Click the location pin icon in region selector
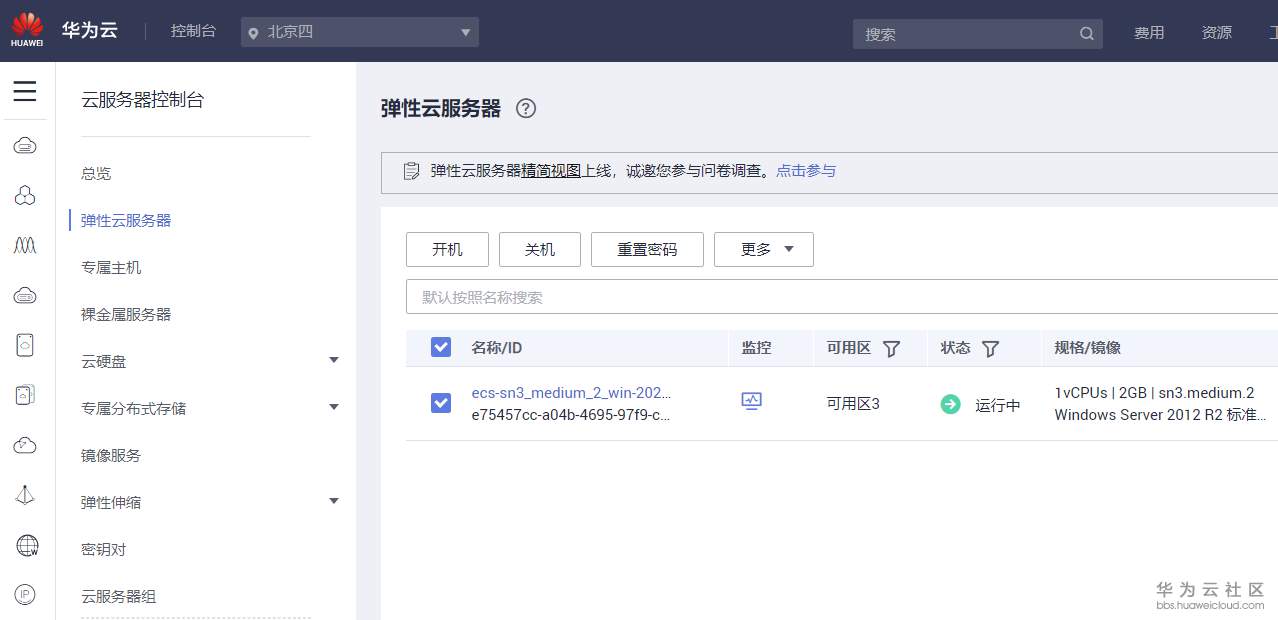This screenshot has width=1278, height=620. 254,33
